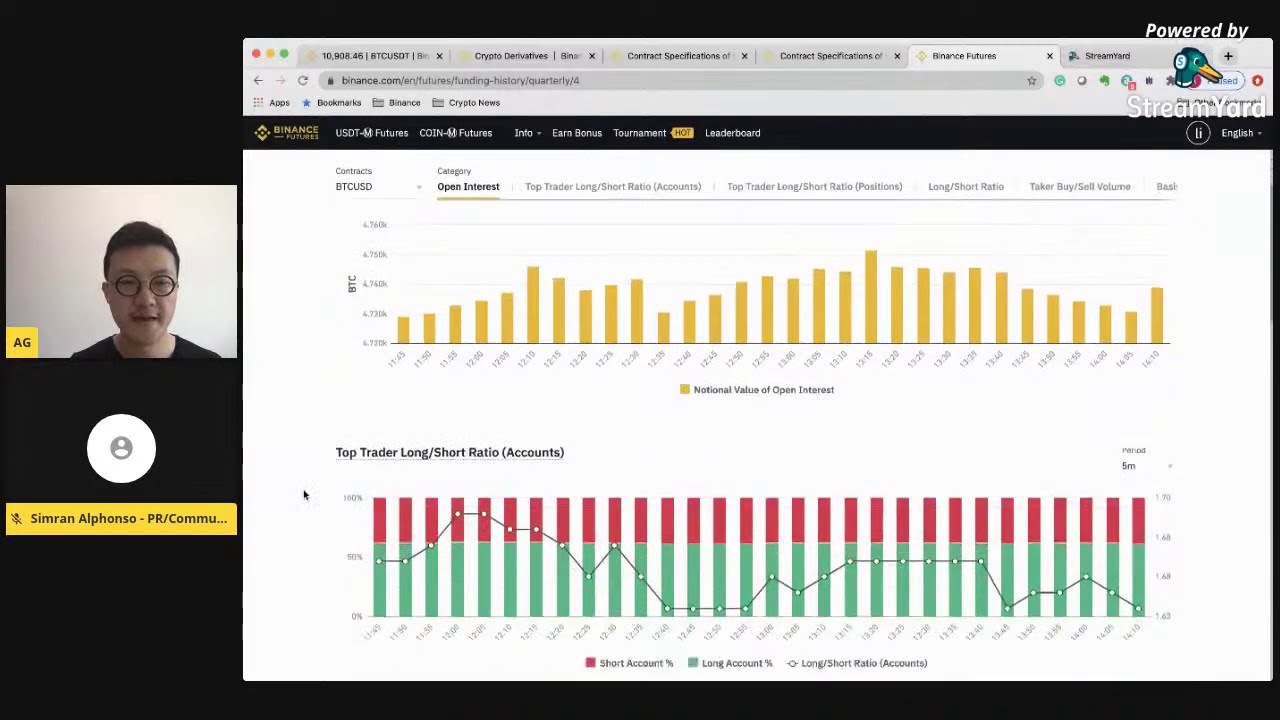
Task: Toggle Long/Short Ratio (Accounts) legend line
Action: pos(857,663)
